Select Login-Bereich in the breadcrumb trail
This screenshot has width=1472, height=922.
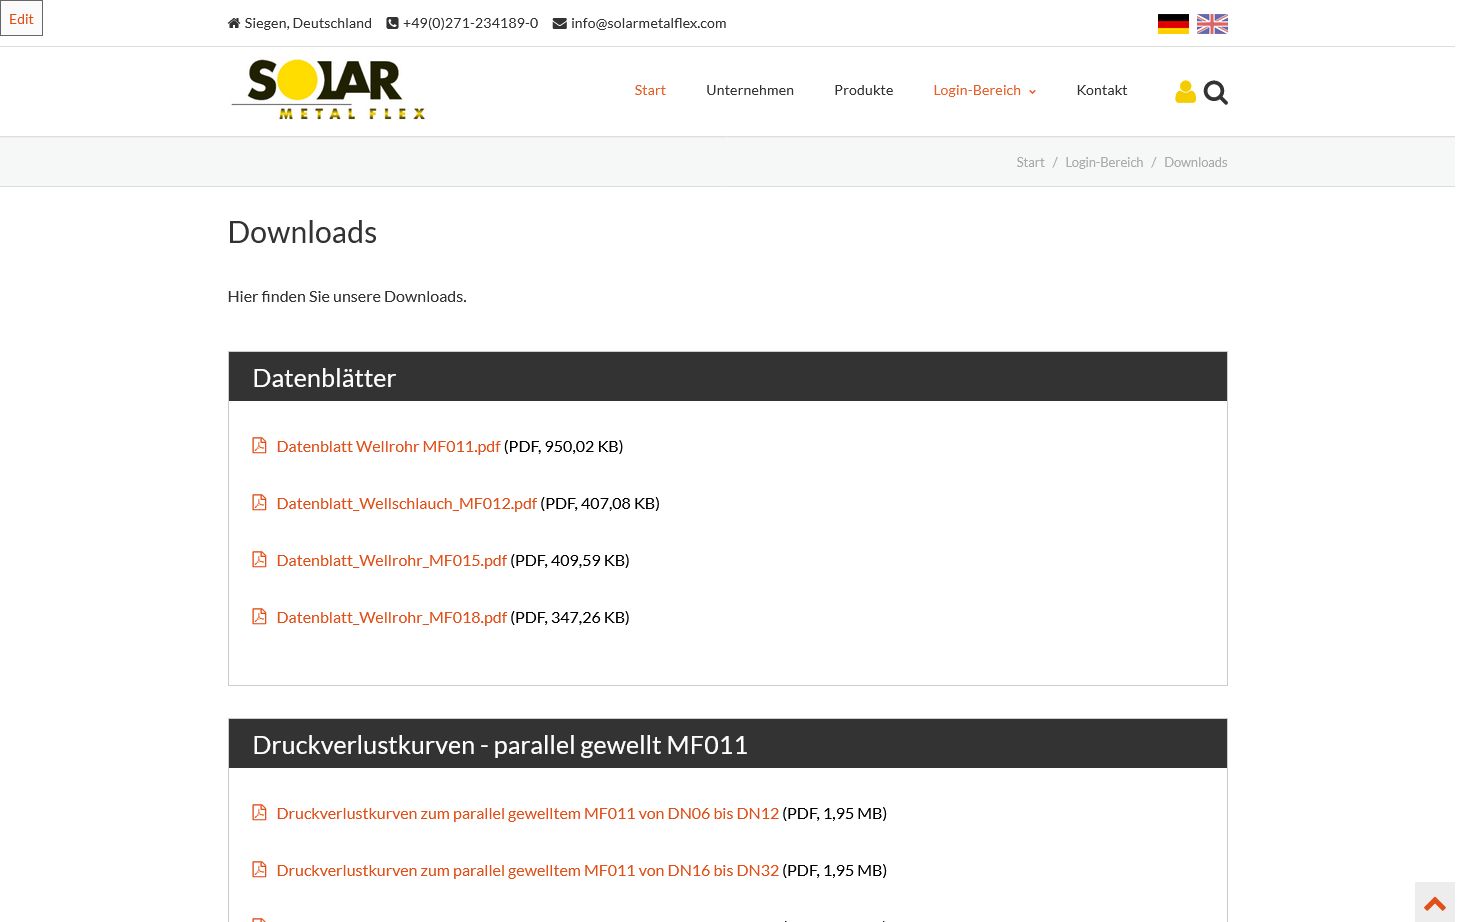[1103, 162]
